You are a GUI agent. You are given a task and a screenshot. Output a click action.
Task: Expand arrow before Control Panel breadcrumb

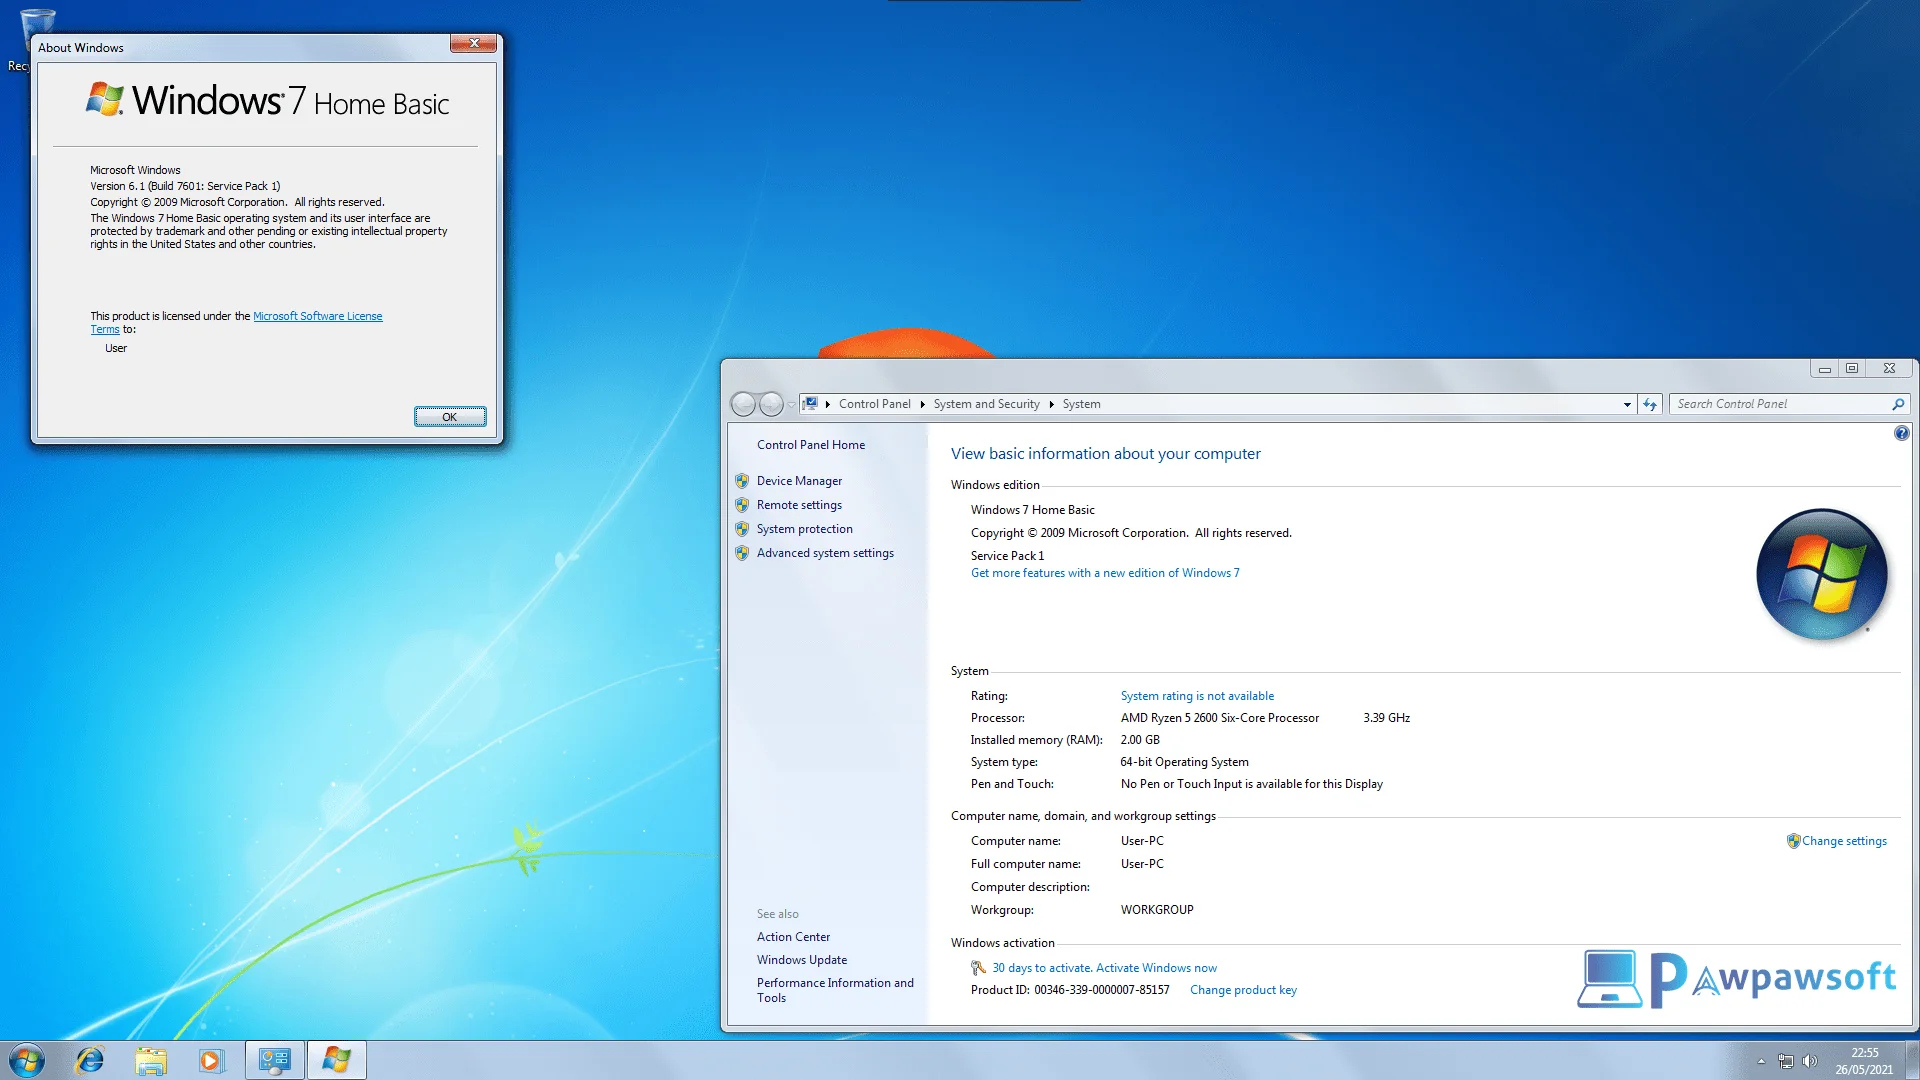[828, 404]
